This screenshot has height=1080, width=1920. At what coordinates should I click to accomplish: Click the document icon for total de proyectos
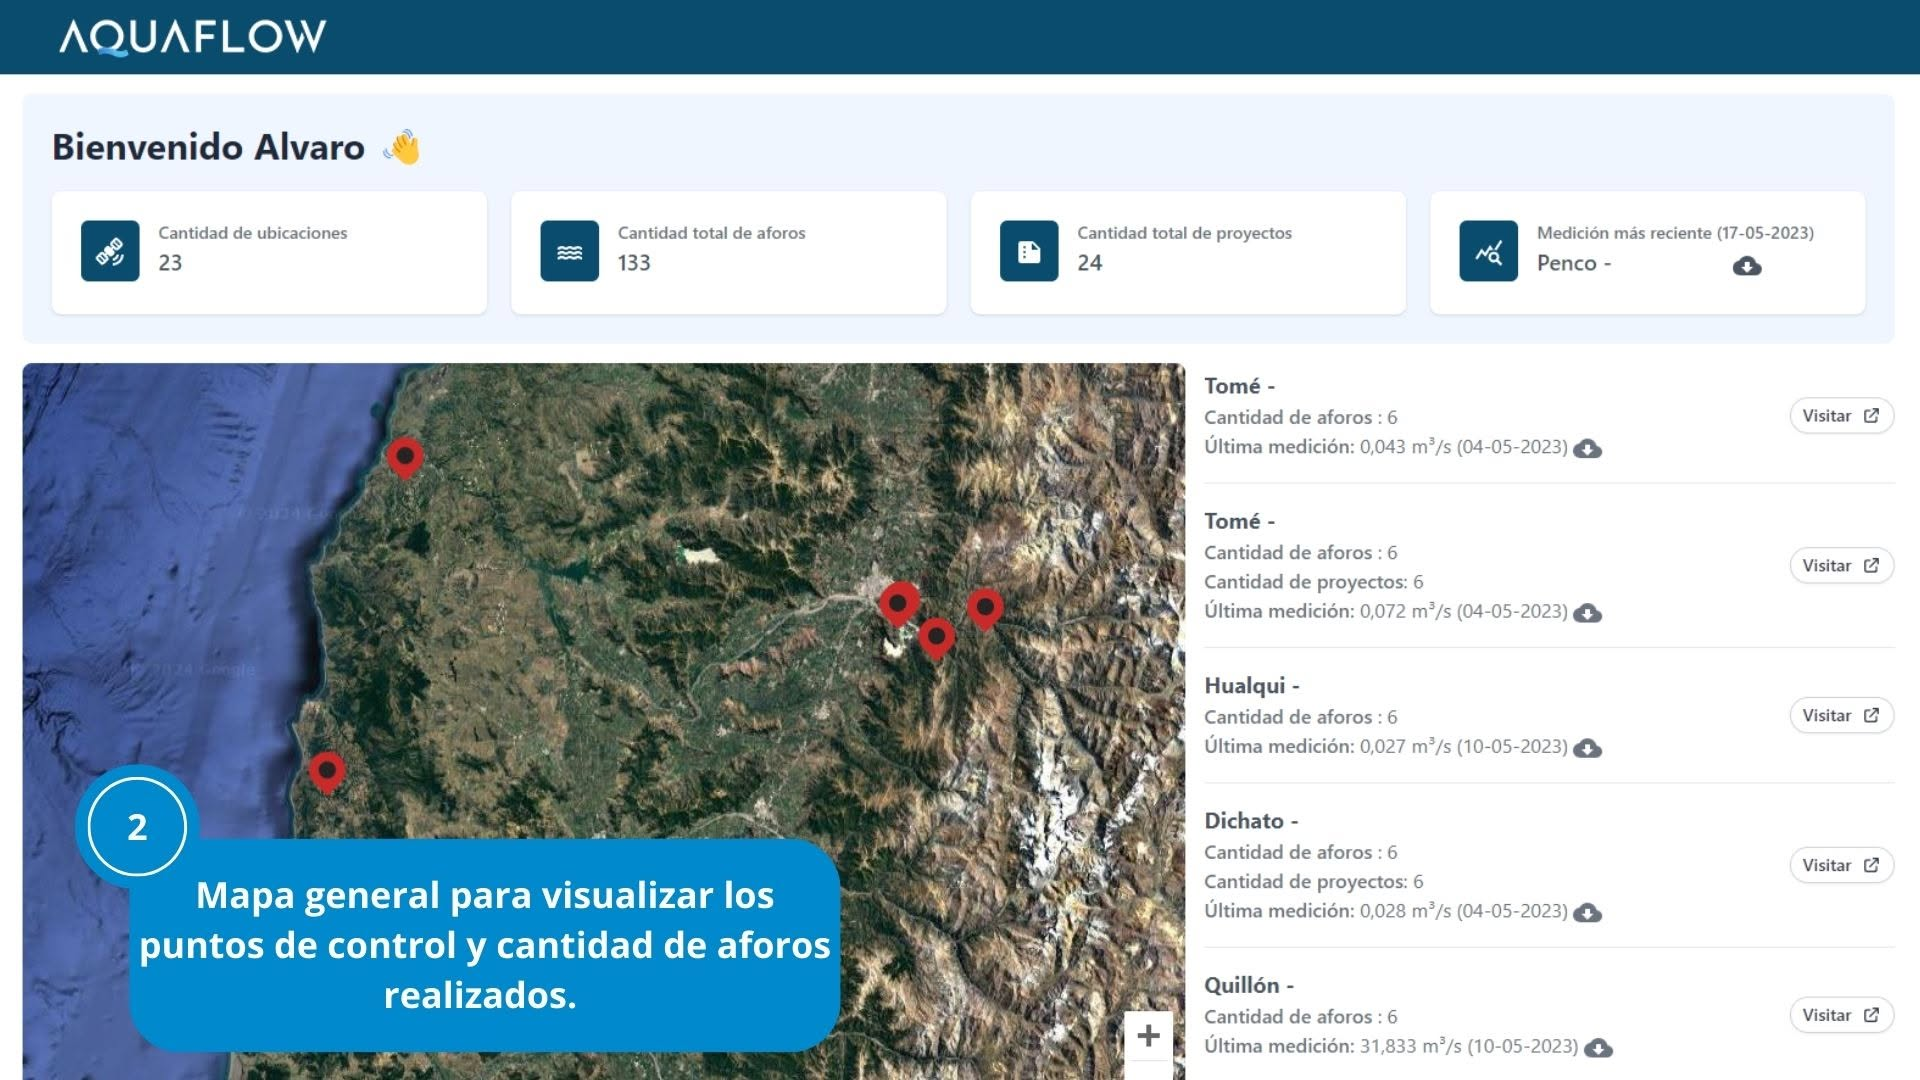point(1029,251)
